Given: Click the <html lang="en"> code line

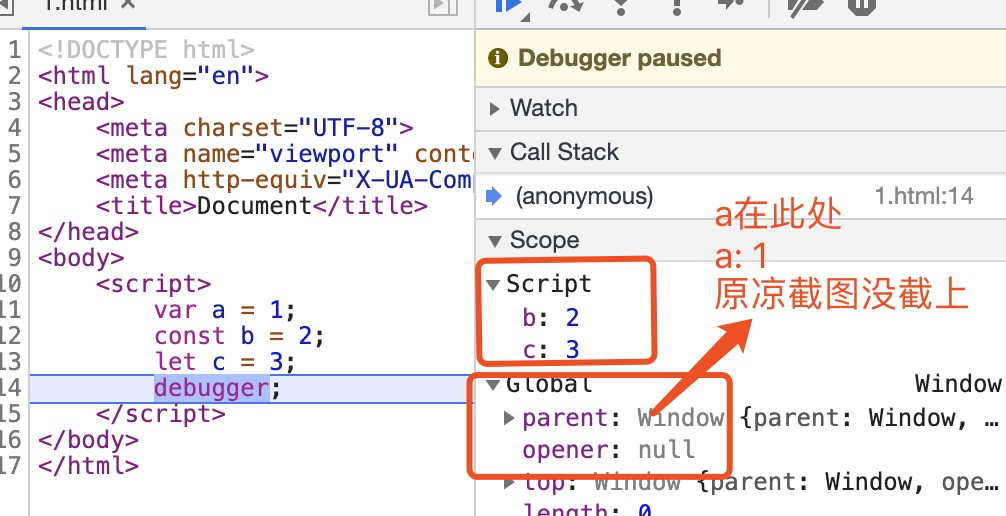Looking at the screenshot, I should click(153, 76).
